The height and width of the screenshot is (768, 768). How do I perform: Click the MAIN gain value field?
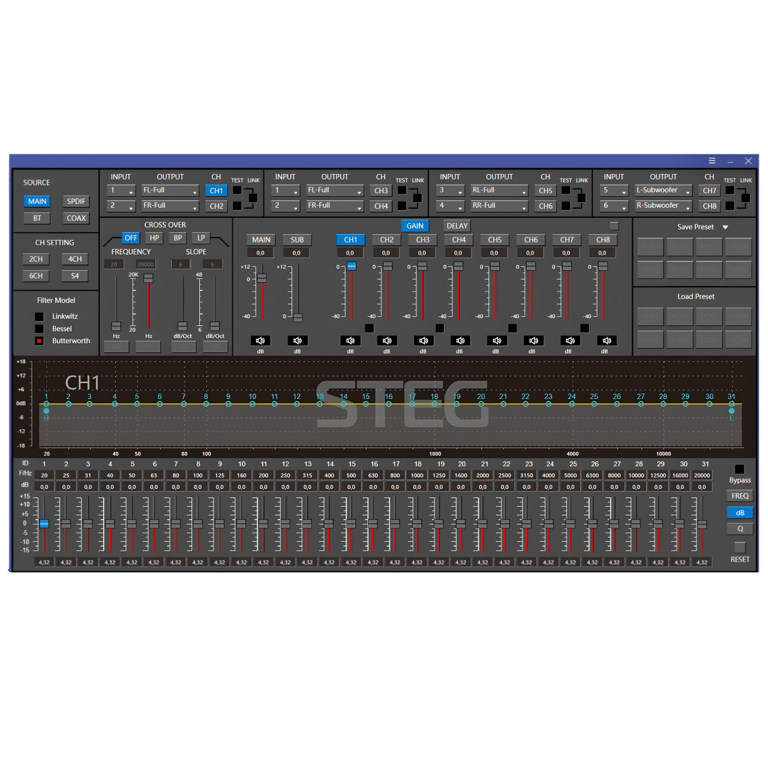pos(261,253)
